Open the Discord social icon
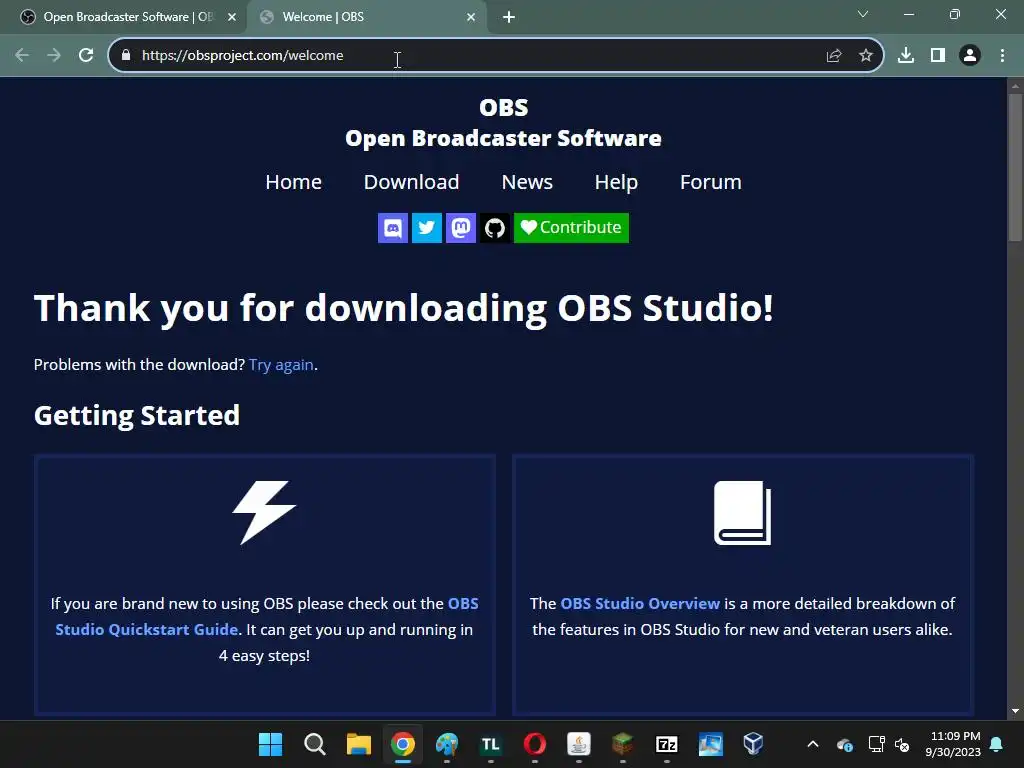The width and height of the screenshot is (1024, 768). click(392, 228)
